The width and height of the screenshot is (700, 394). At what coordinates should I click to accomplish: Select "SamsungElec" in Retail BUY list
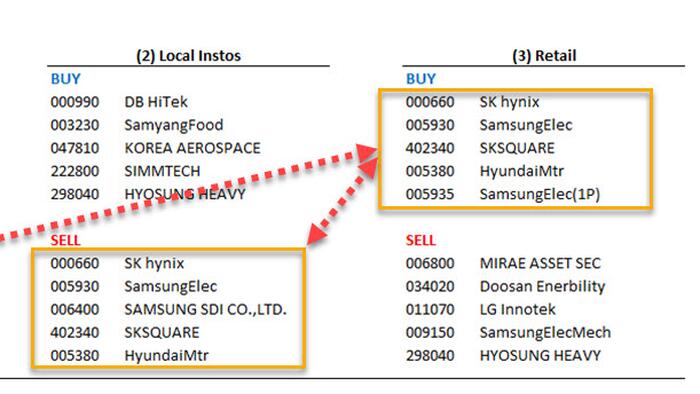point(526,125)
